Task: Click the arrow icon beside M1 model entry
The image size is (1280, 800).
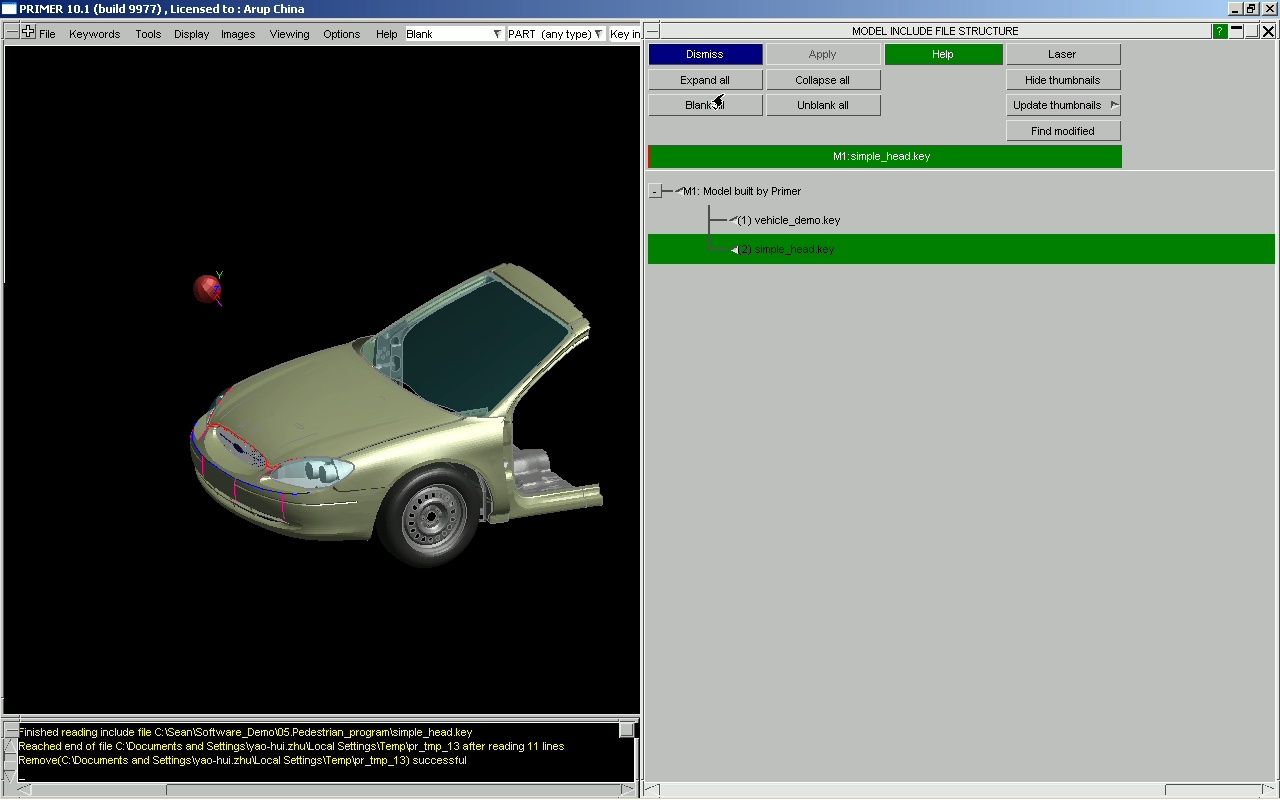Action: (679, 190)
